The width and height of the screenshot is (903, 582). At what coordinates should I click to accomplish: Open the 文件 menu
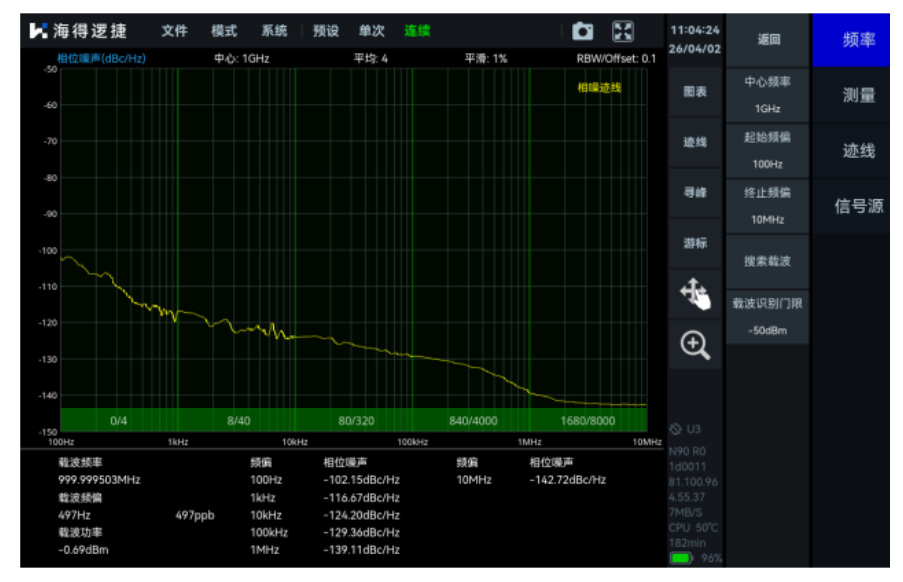[x=174, y=31]
